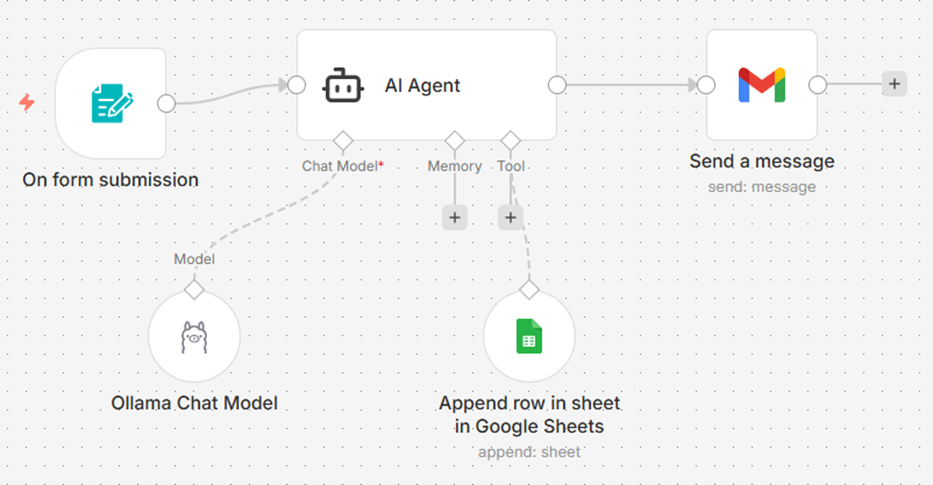The height and width of the screenshot is (485, 933).
Task: Click the diamond connector above Google Sheets node
Action: tap(529, 289)
